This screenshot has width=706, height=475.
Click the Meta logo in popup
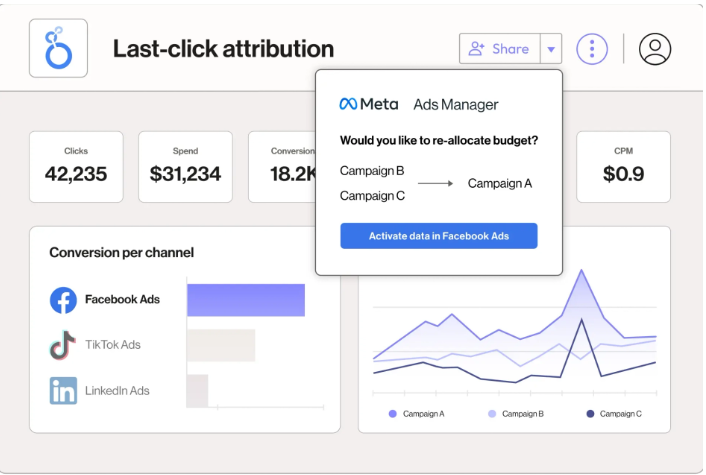(369, 104)
